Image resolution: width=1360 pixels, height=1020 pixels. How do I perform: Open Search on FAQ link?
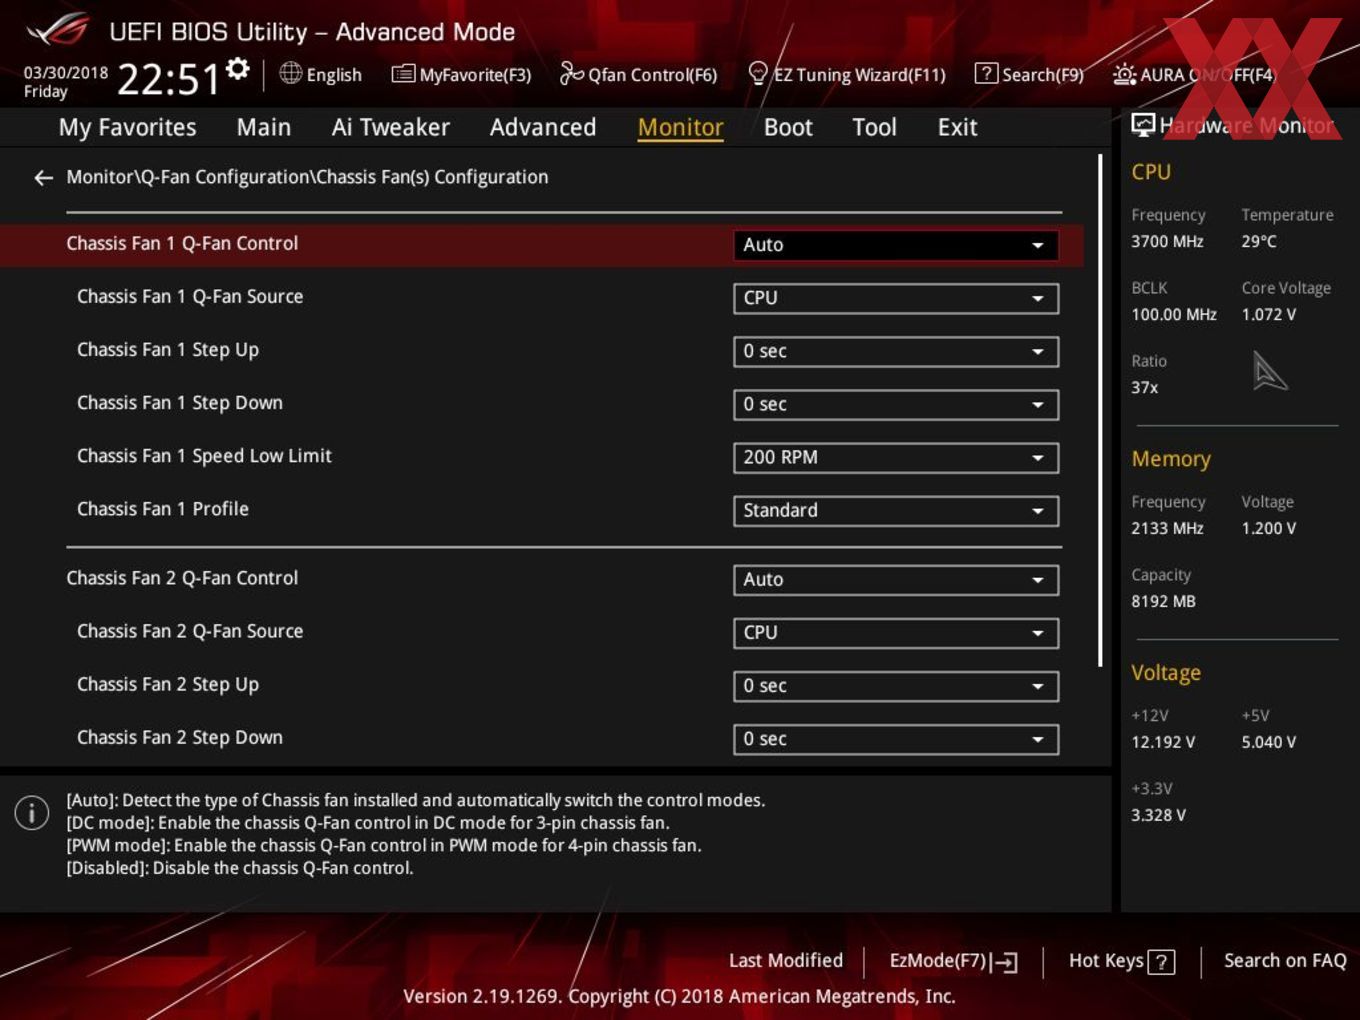[1285, 961]
